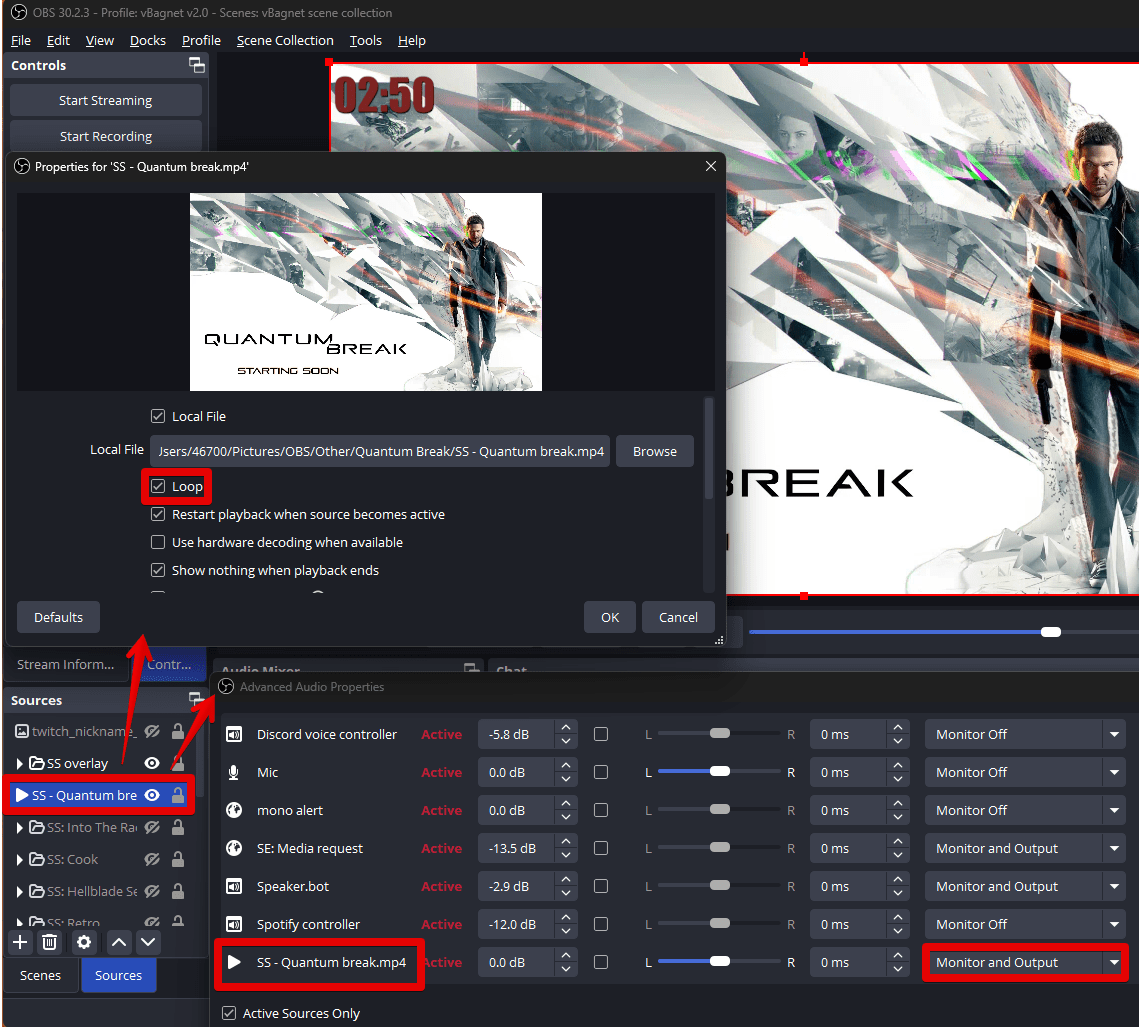Move source up with arrow icon
Image resolution: width=1139 pixels, height=1027 pixels.
pos(119,942)
